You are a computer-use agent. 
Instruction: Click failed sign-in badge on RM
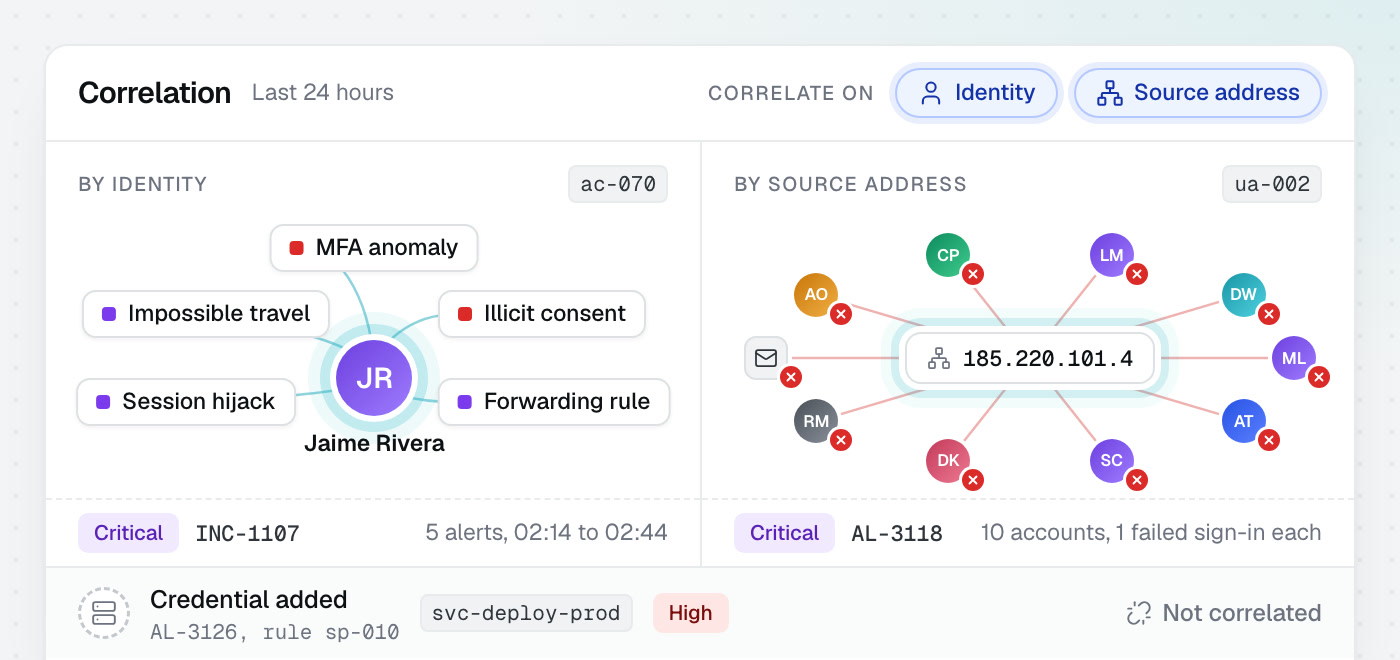point(841,440)
